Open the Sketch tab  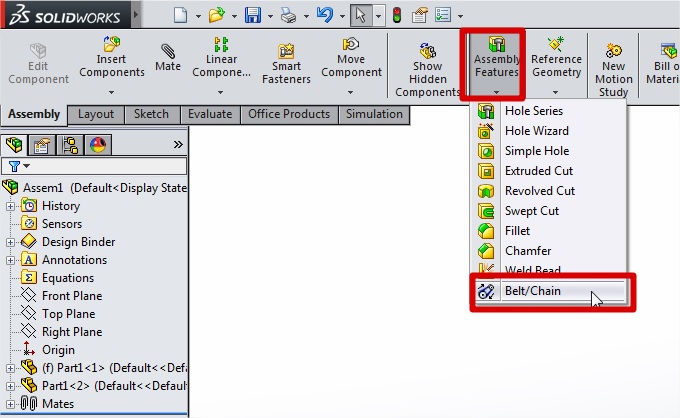click(x=151, y=114)
